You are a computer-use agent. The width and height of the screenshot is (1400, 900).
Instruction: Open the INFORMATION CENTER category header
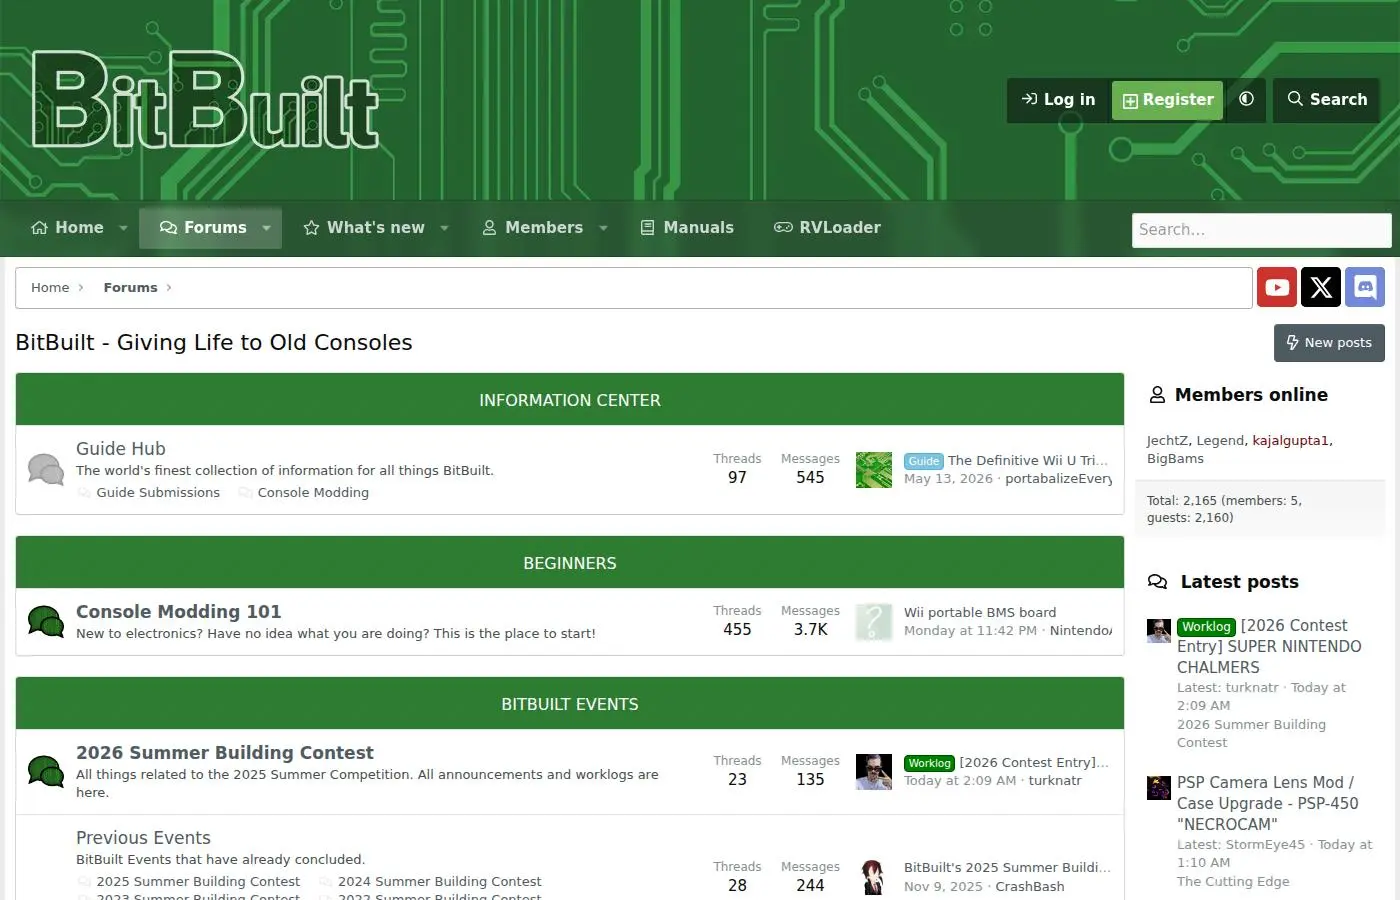pos(570,400)
